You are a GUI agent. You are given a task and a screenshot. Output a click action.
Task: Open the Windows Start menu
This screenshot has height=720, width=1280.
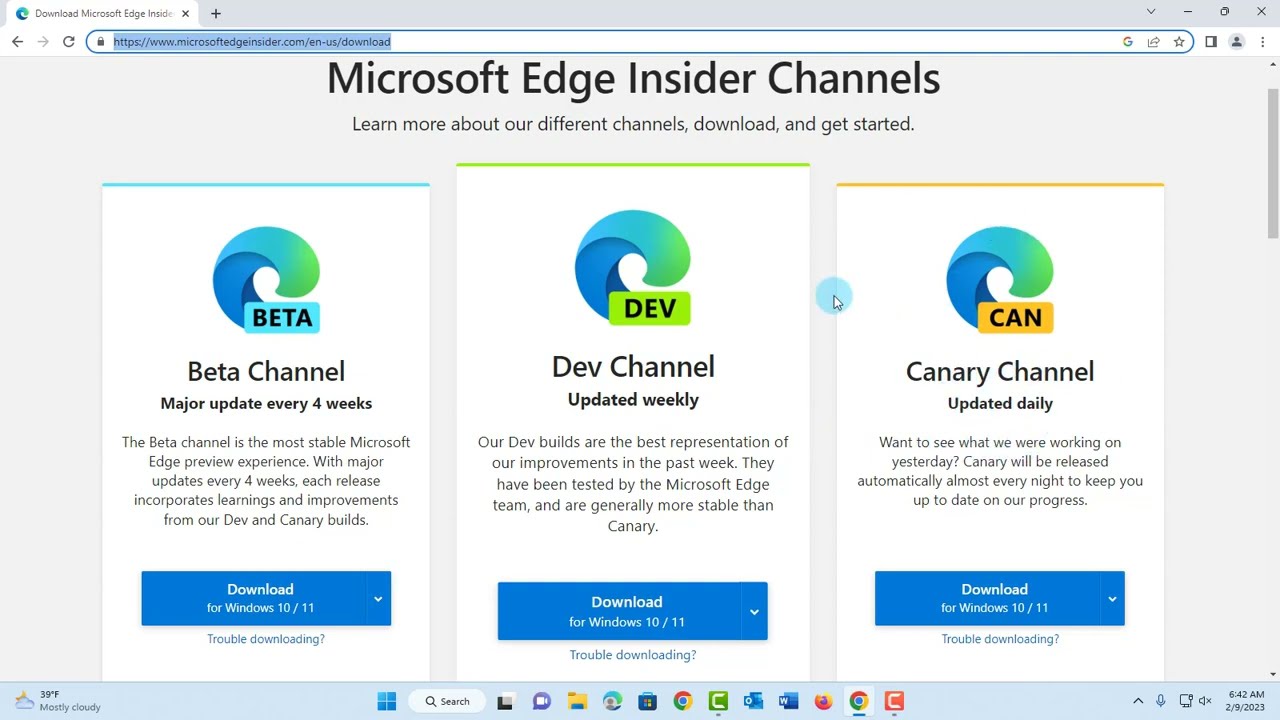tap(387, 701)
